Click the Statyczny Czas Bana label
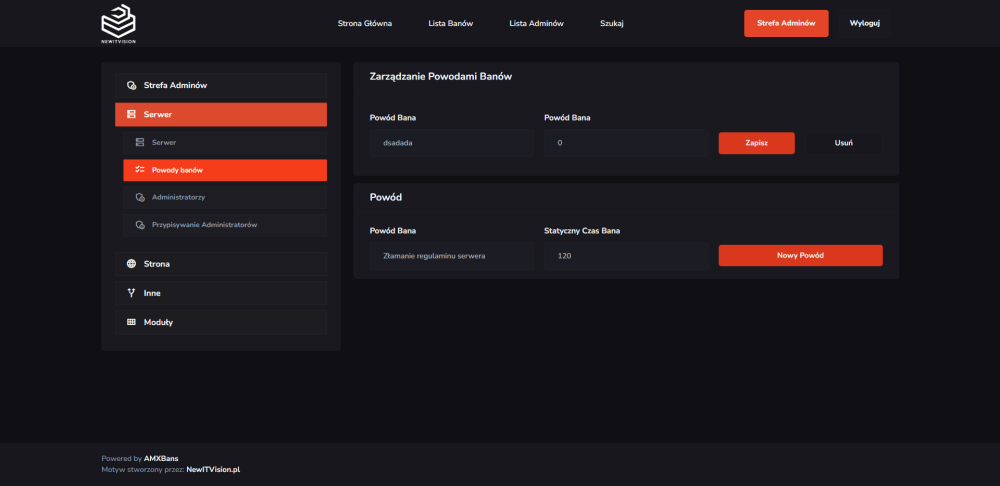1000x486 pixels. point(582,231)
